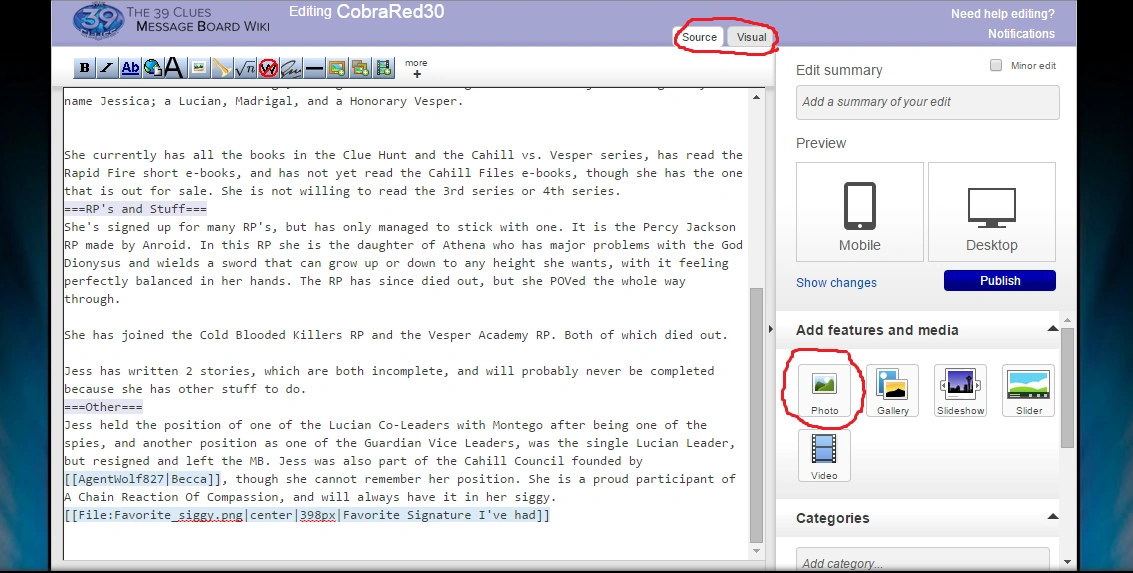Add a Gallery from features panel
The image size is (1133, 573).
893,390
